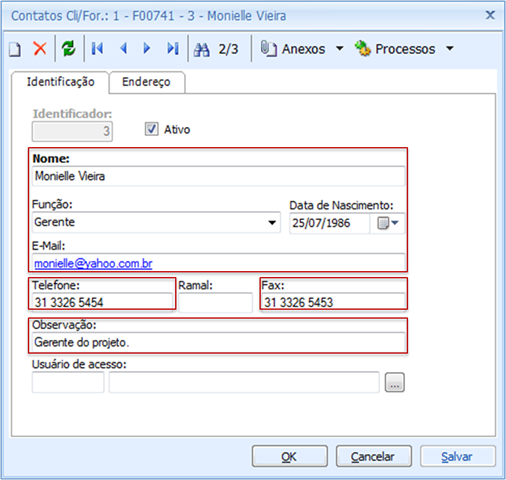
Task: Expand the Processos dropdown arrow
Action: point(450,49)
